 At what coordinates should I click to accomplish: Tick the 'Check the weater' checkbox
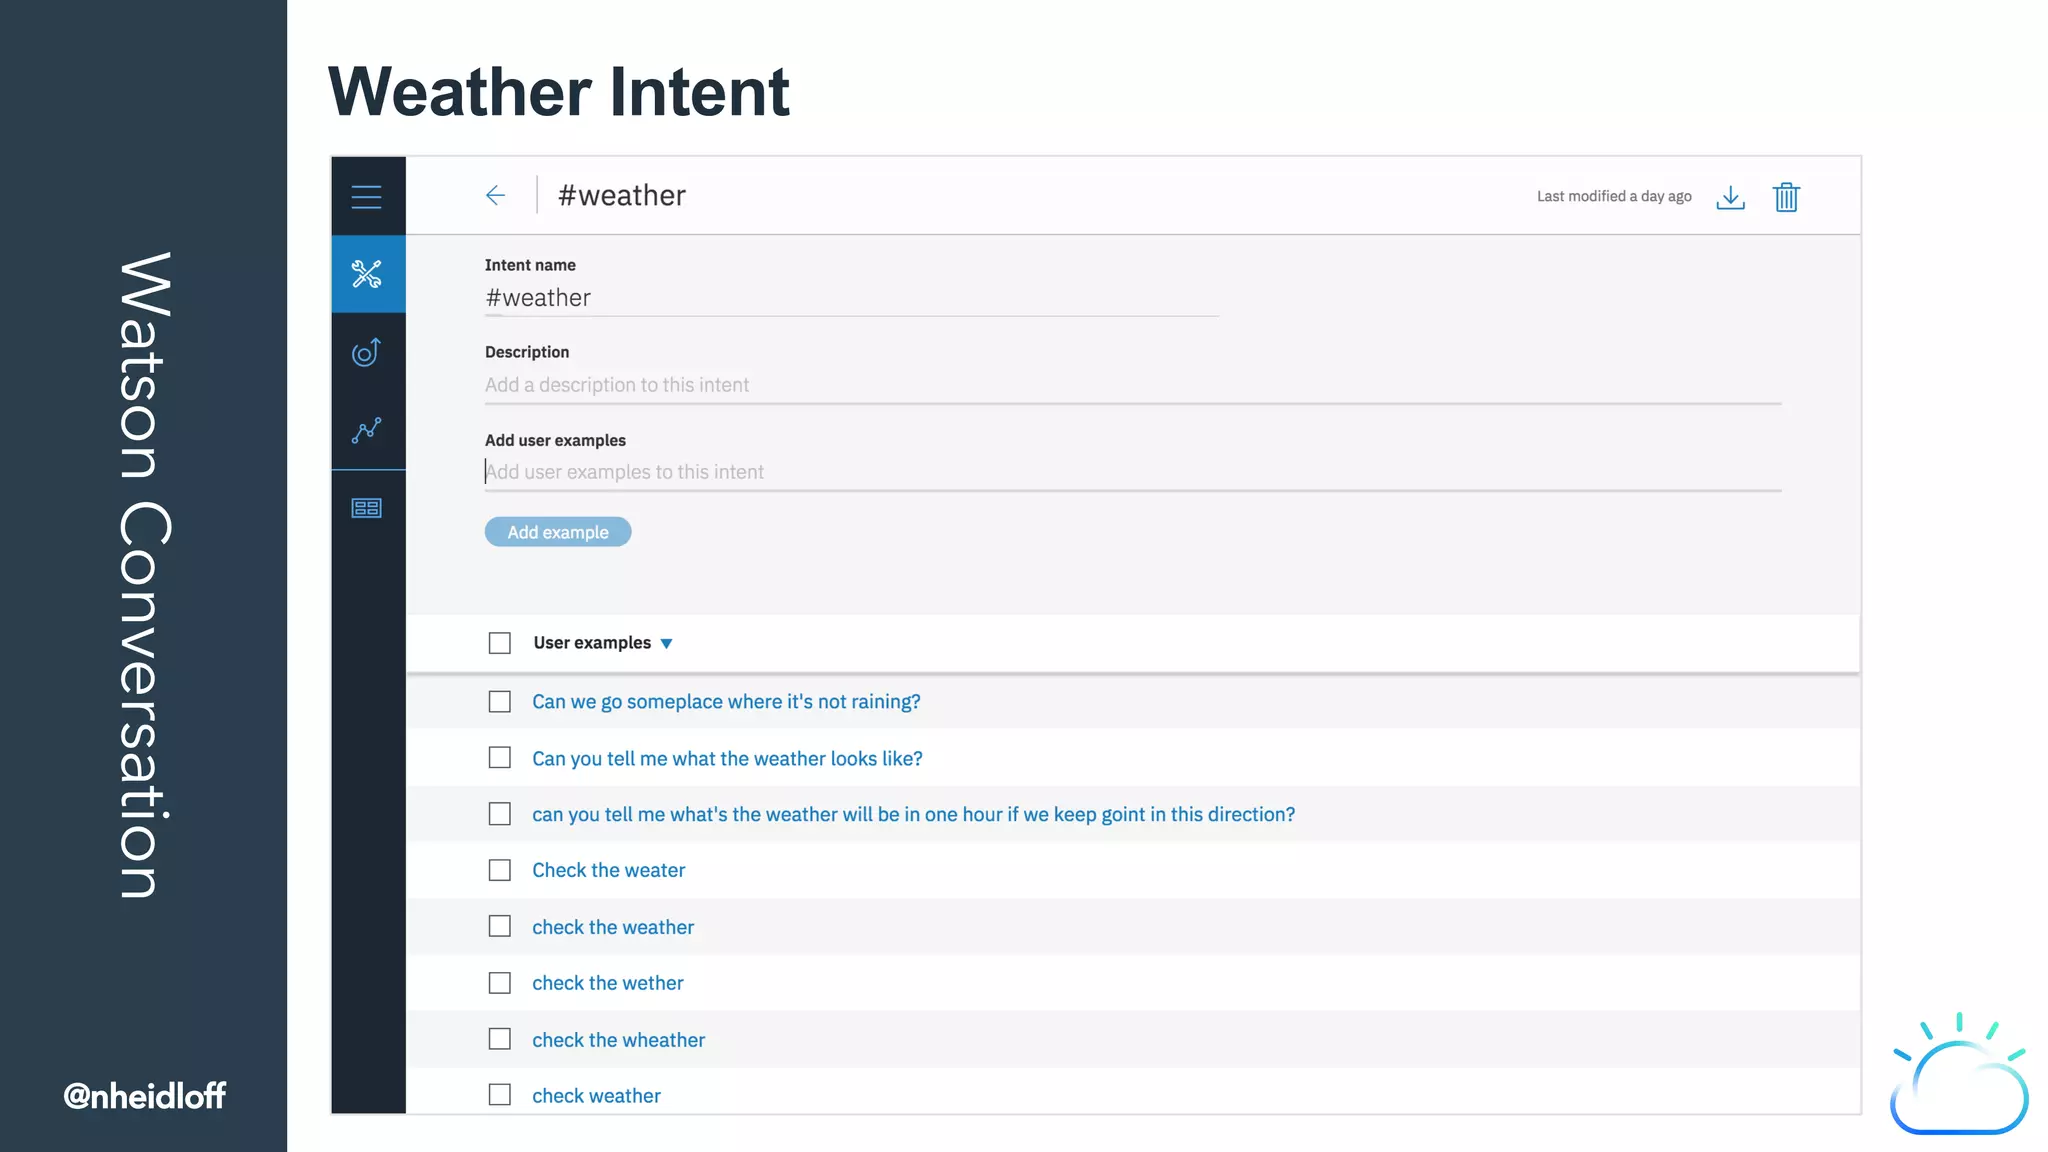[x=500, y=870]
